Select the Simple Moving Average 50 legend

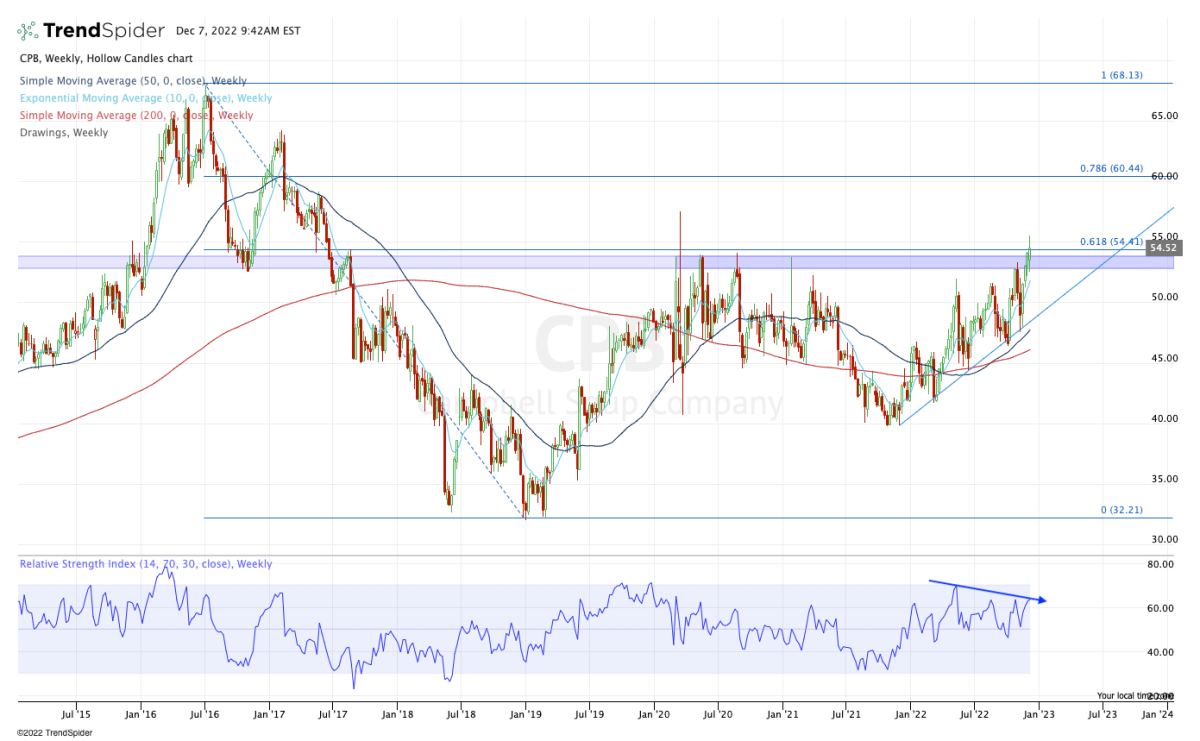[x=132, y=81]
